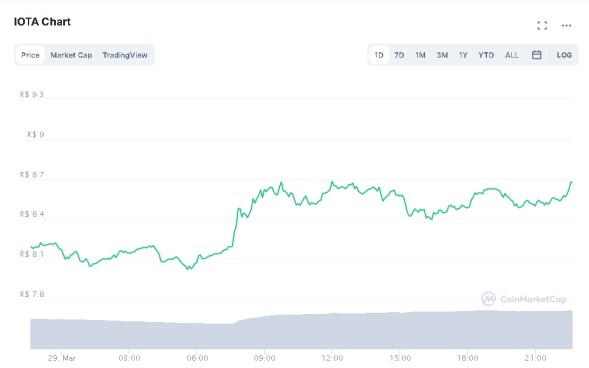
Task: Click the volume area near 12:00
Action: 332,330
